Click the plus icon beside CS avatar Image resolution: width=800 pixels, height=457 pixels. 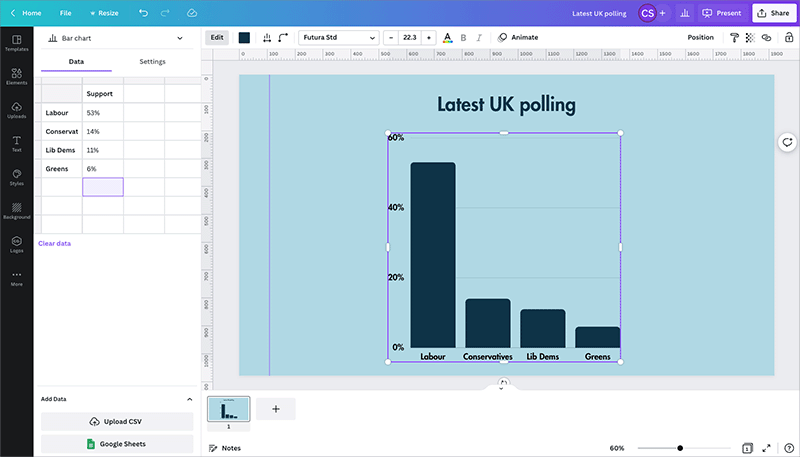[x=662, y=13]
